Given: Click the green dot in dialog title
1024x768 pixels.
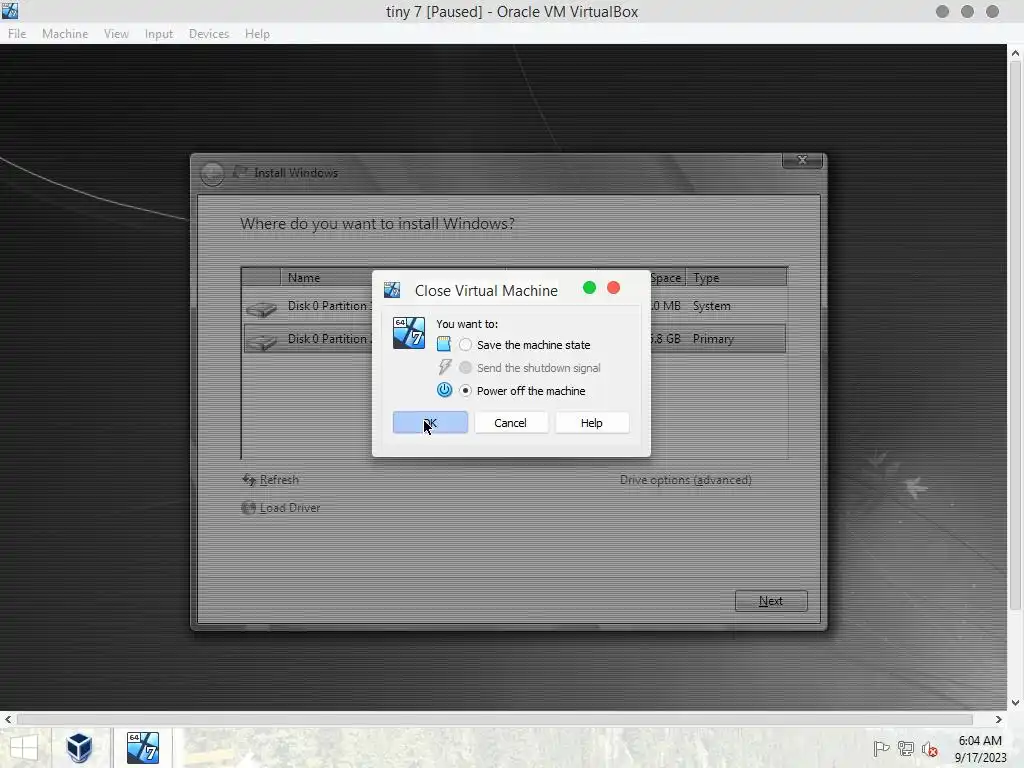Looking at the screenshot, I should 589,288.
